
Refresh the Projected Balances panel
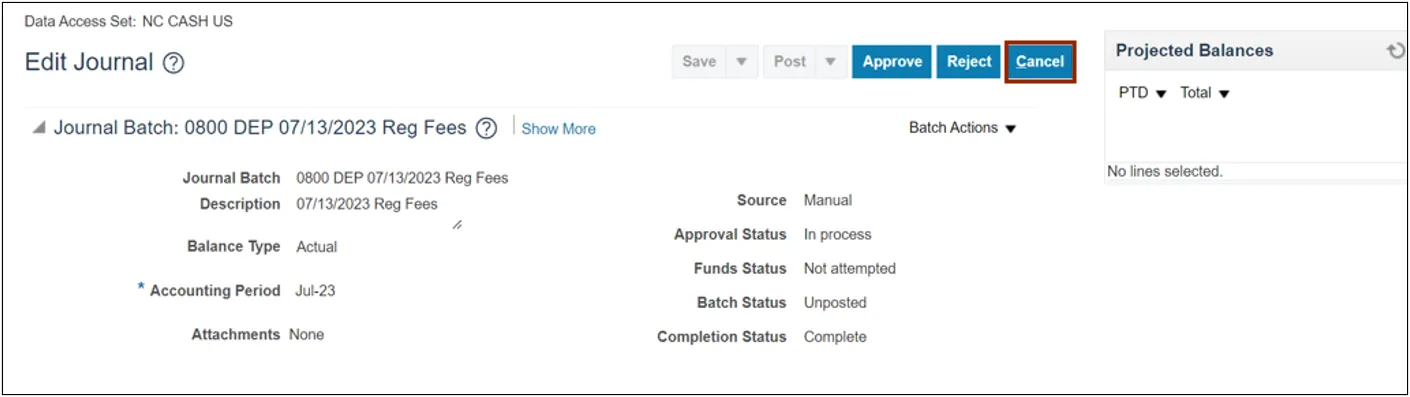tap(1396, 51)
